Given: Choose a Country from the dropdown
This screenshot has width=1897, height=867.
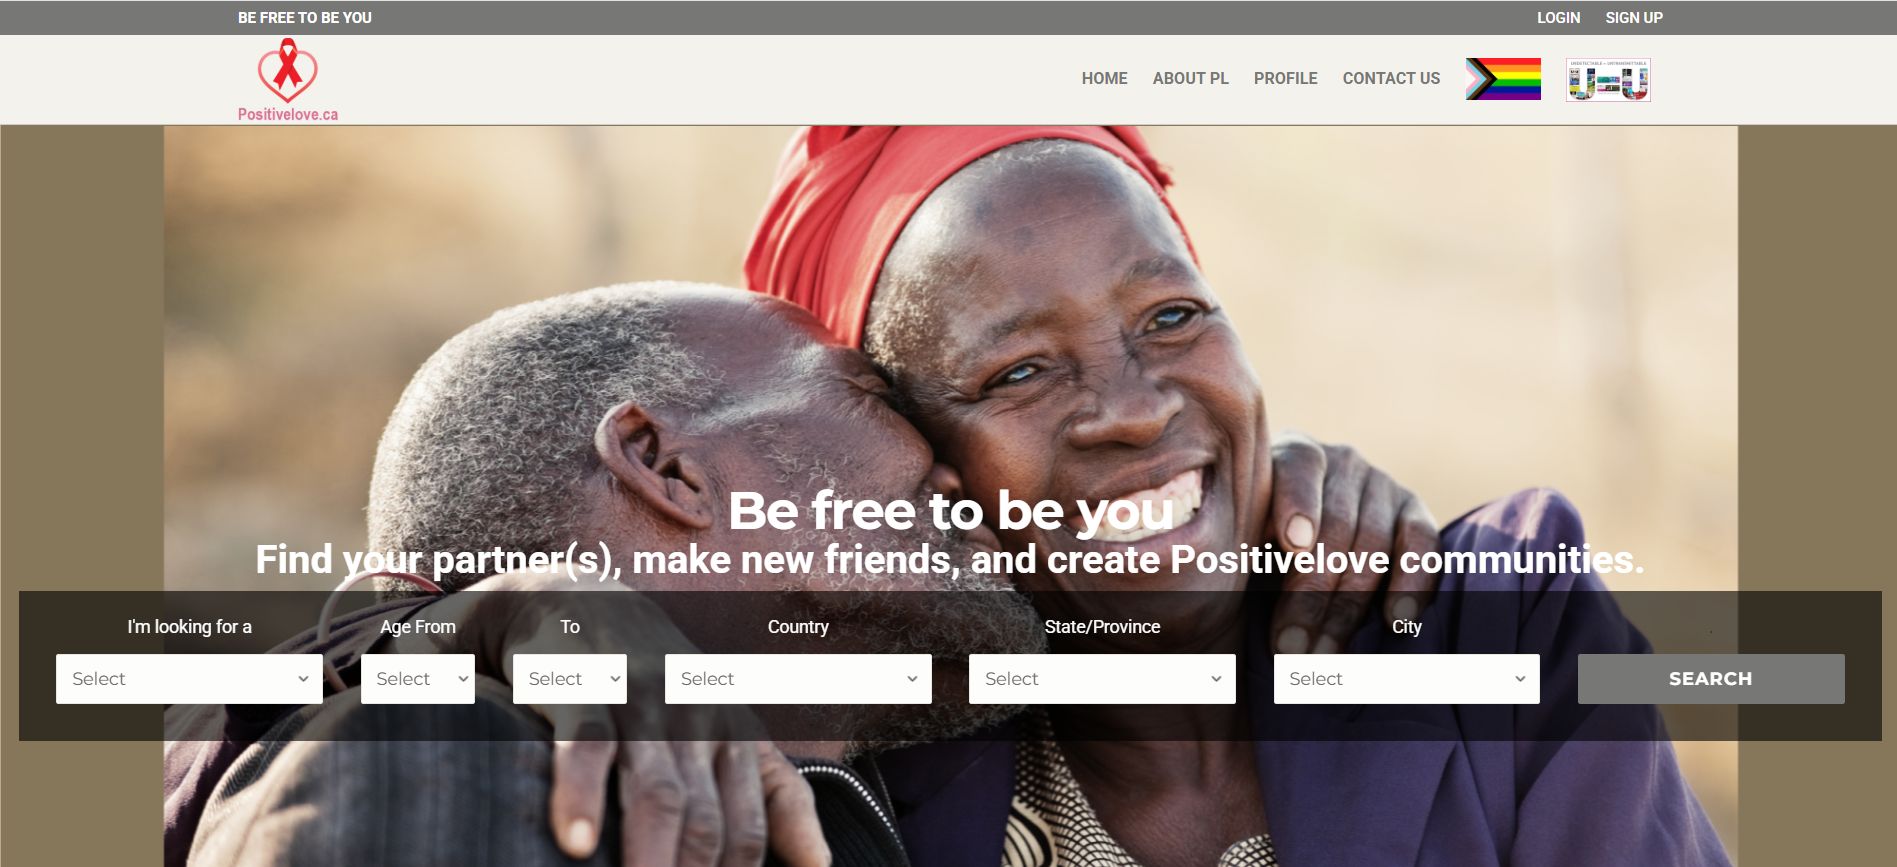Looking at the screenshot, I should pyautogui.click(x=798, y=679).
